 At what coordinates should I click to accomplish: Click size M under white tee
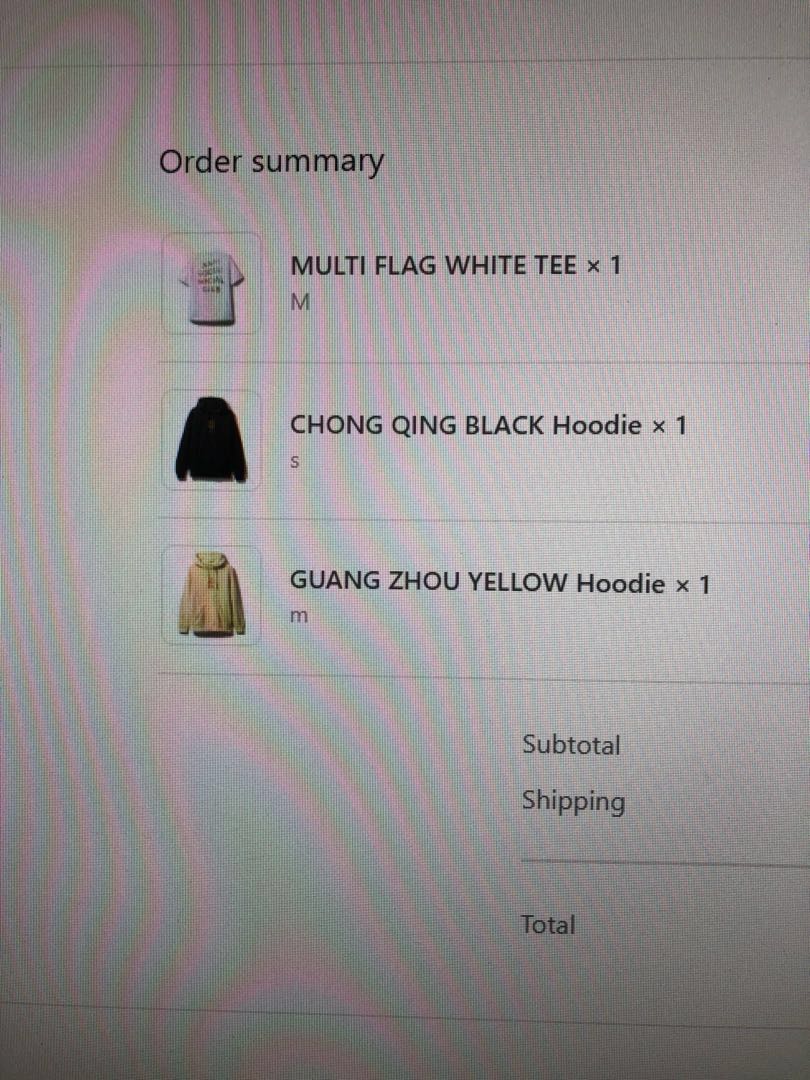coord(300,302)
